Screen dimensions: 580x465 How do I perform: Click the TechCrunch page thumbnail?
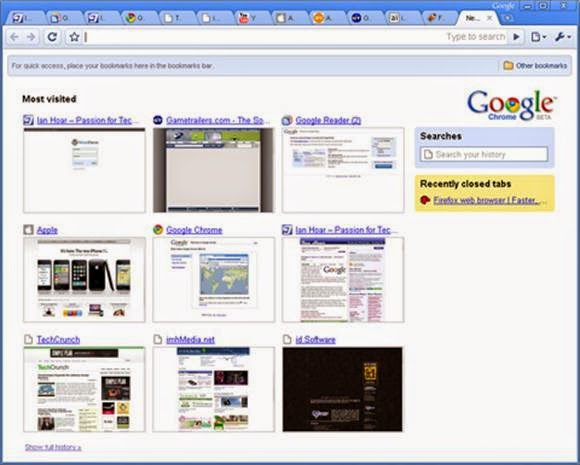(84, 389)
